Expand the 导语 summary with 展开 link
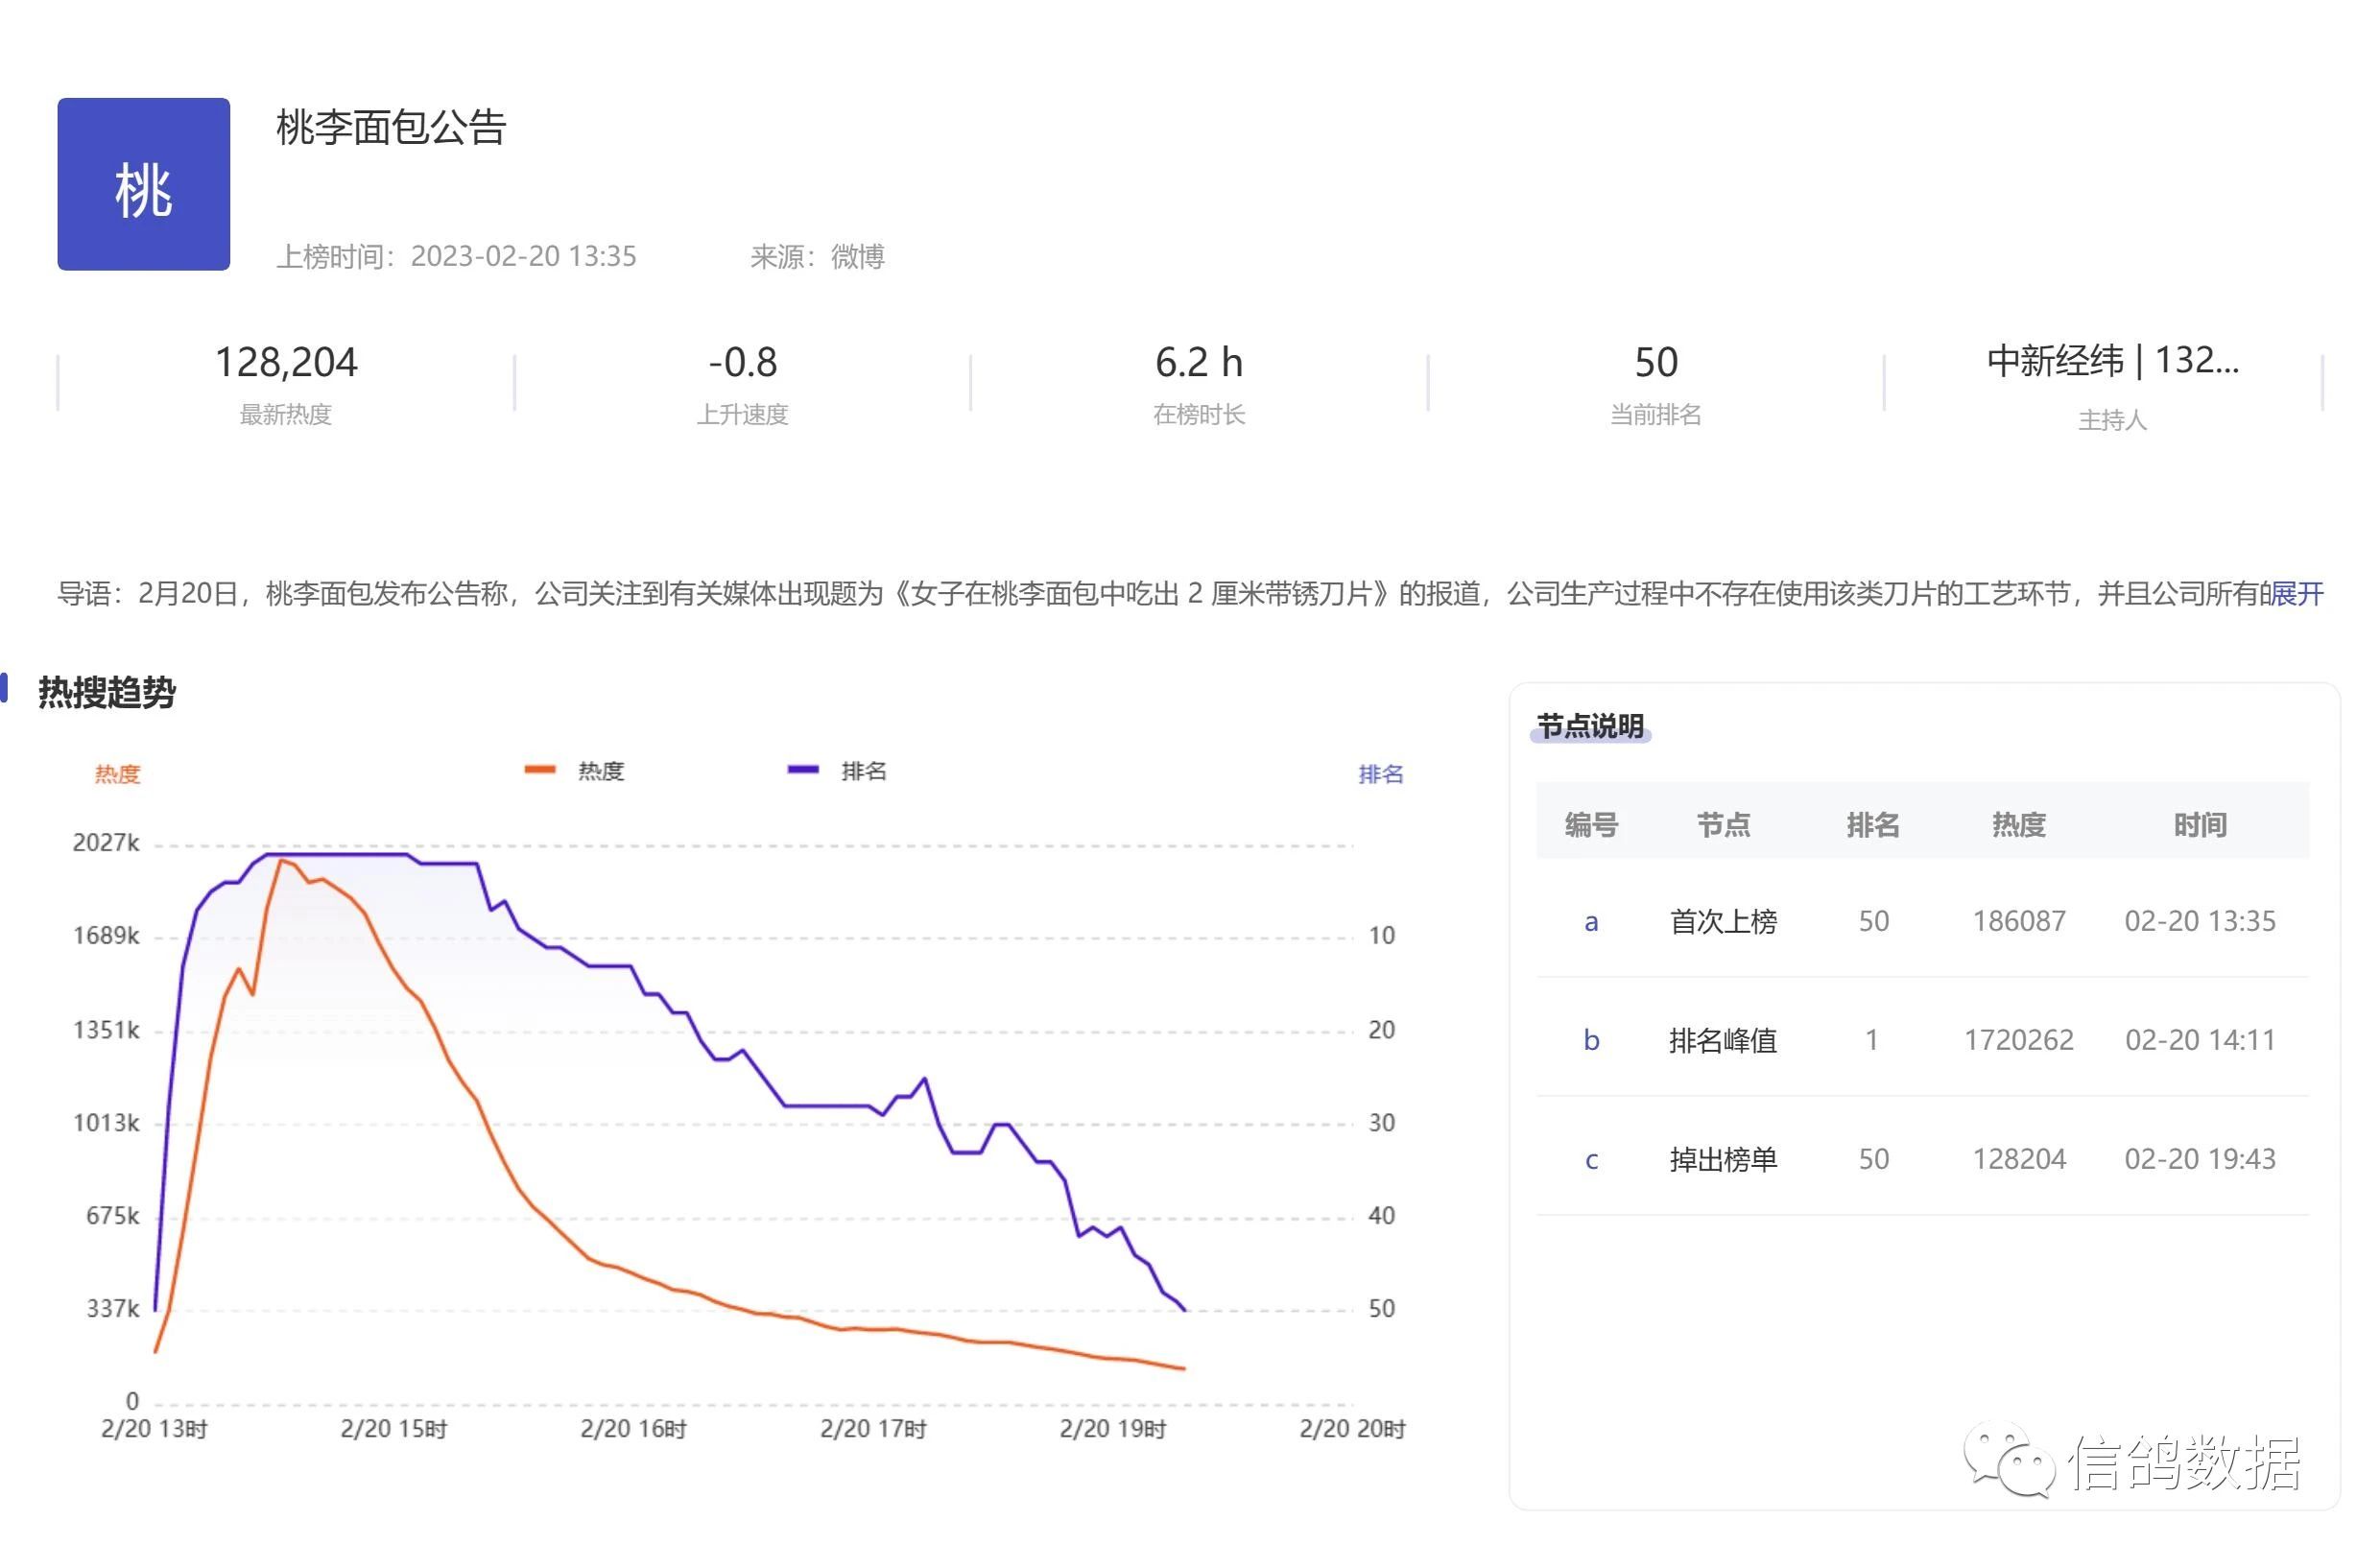Viewport: 2380px width, 1568px height. coord(2297,594)
